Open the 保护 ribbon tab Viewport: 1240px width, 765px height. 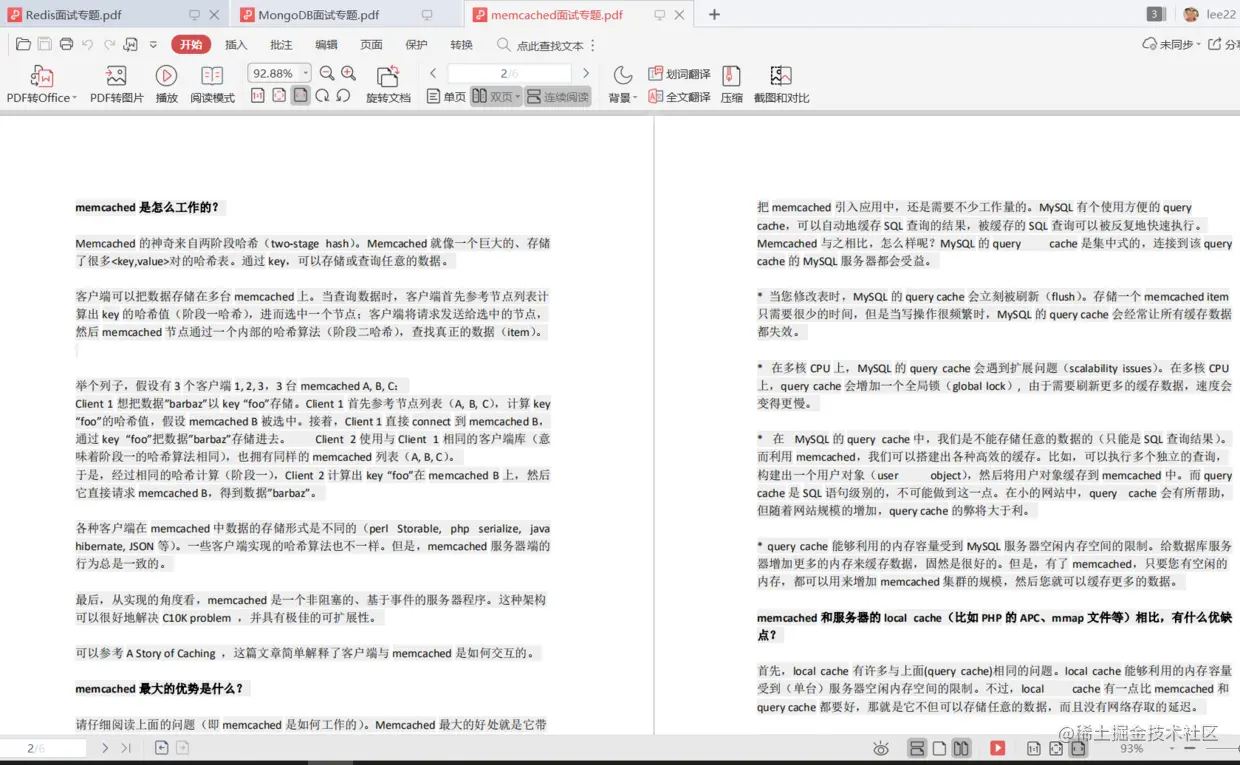click(416, 45)
